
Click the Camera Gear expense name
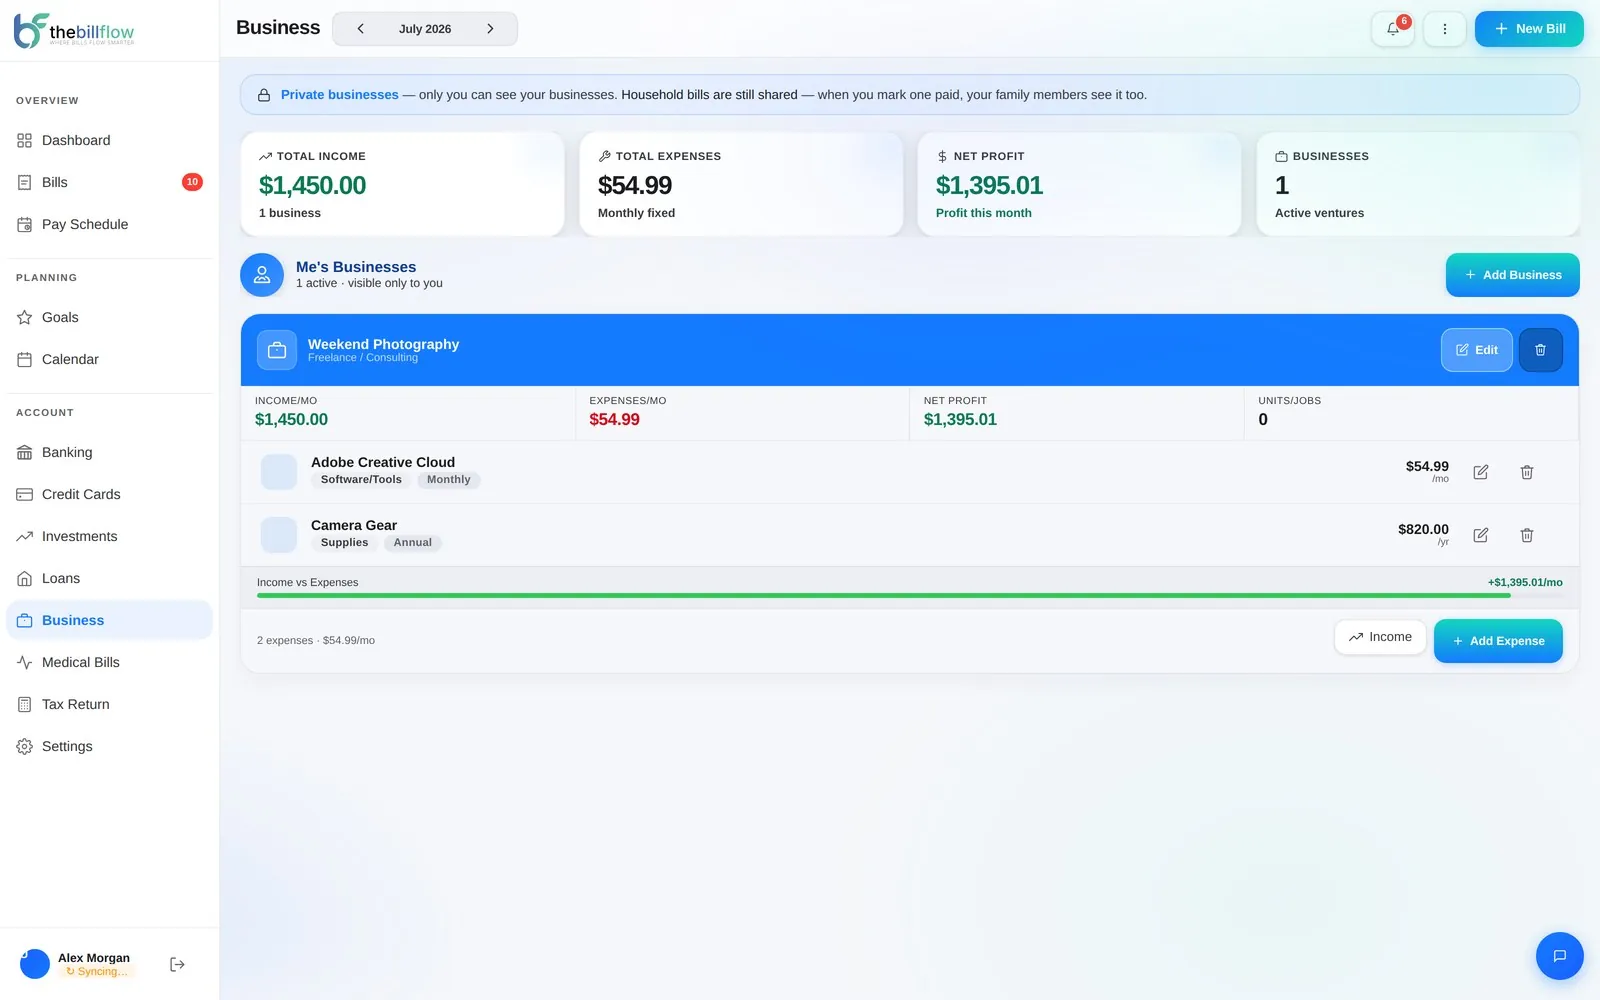354,525
